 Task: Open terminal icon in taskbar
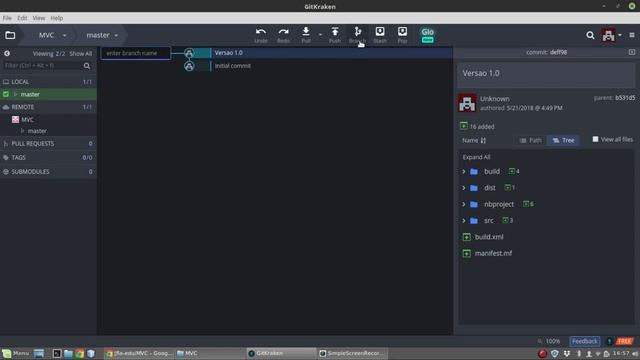(57, 353)
